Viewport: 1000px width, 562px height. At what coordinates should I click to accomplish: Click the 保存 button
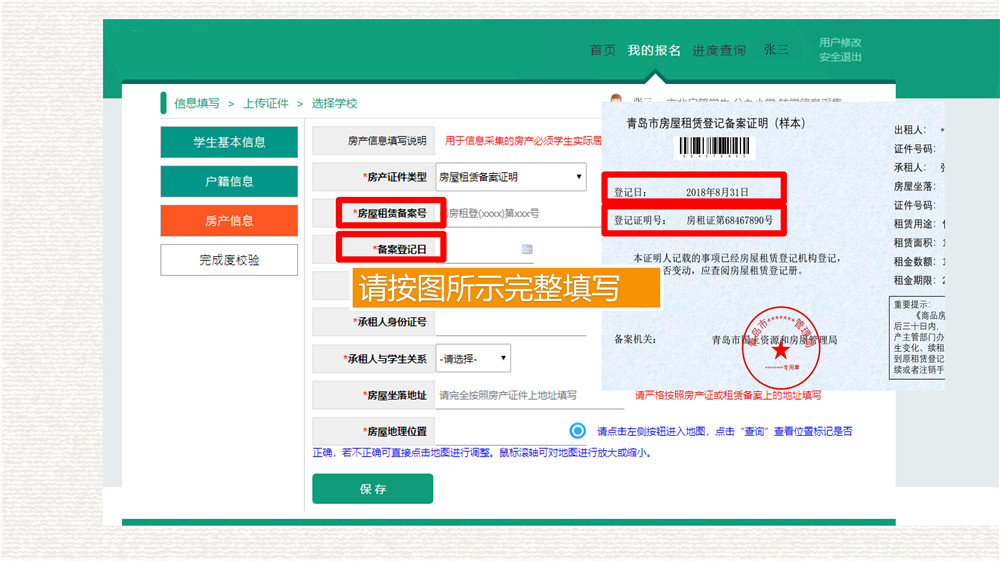coord(372,489)
